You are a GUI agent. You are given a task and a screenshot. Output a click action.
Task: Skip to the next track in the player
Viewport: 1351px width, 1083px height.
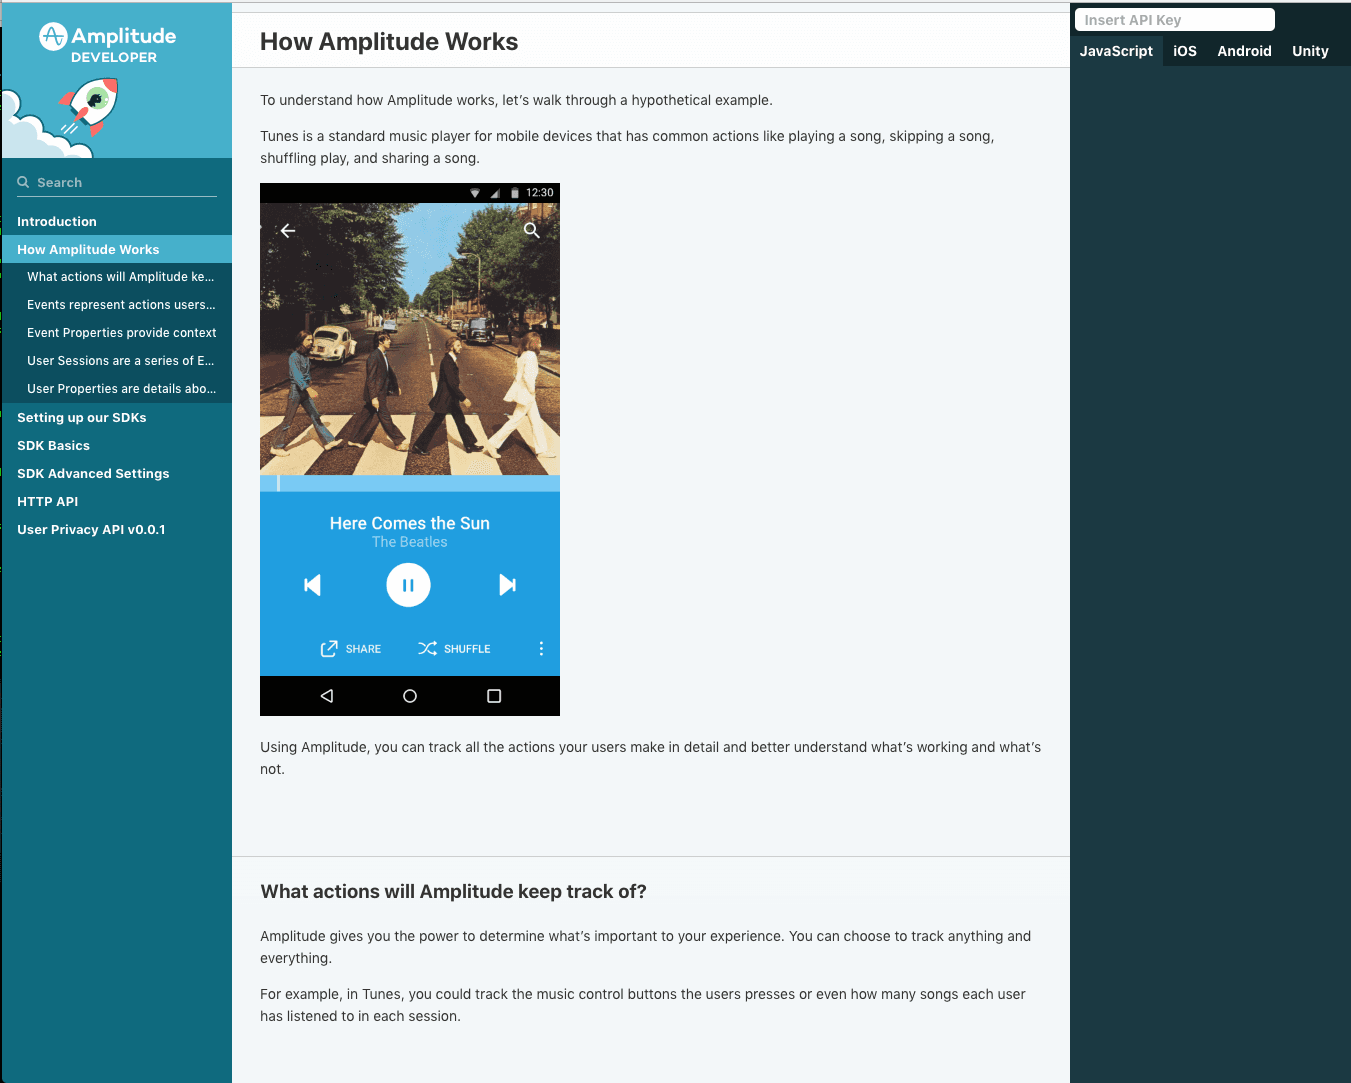[x=507, y=585]
